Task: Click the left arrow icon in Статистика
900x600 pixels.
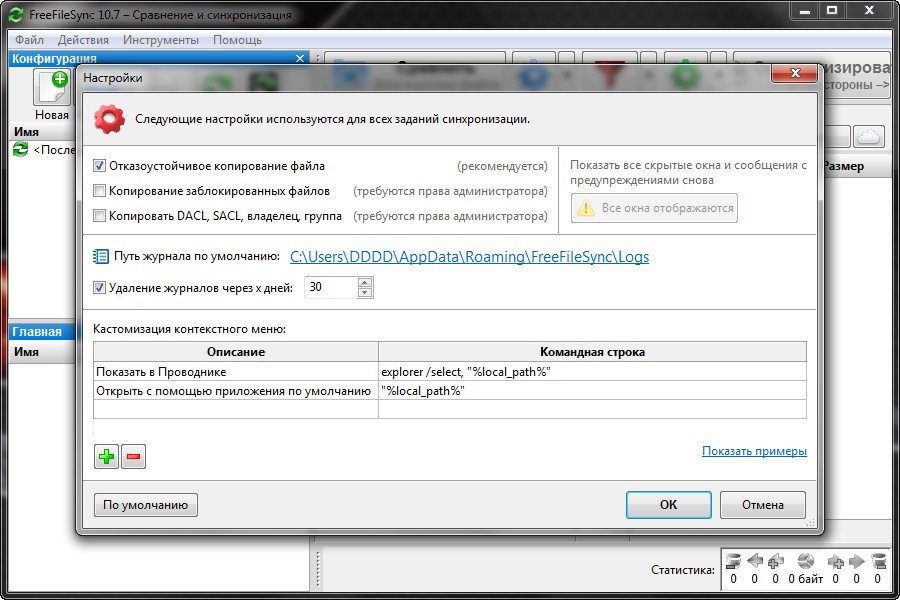Action: coord(755,561)
